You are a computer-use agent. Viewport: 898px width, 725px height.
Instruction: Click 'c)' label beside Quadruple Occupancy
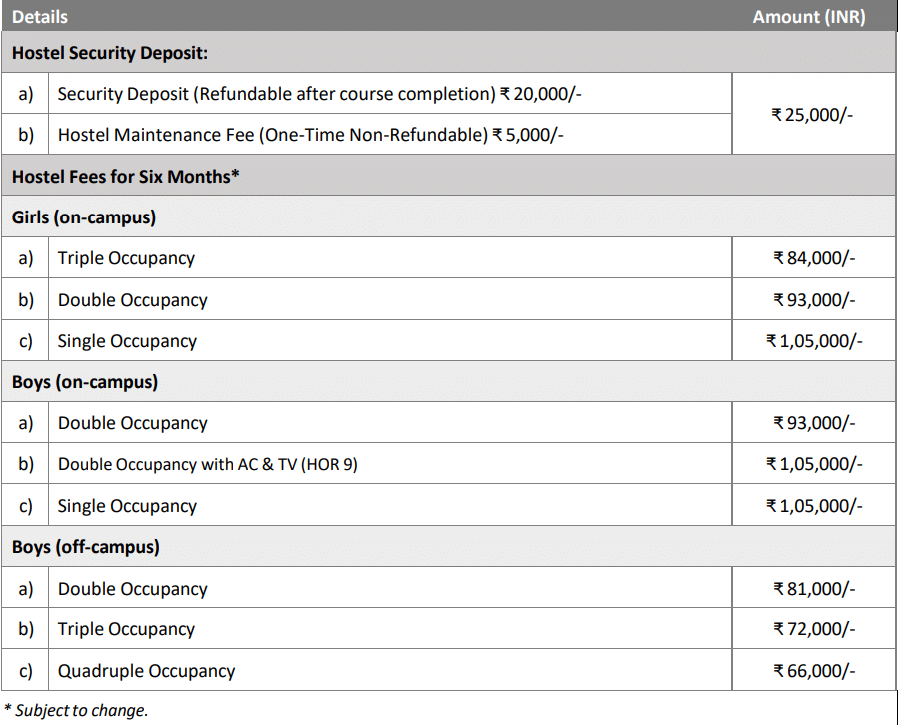click(x=26, y=671)
